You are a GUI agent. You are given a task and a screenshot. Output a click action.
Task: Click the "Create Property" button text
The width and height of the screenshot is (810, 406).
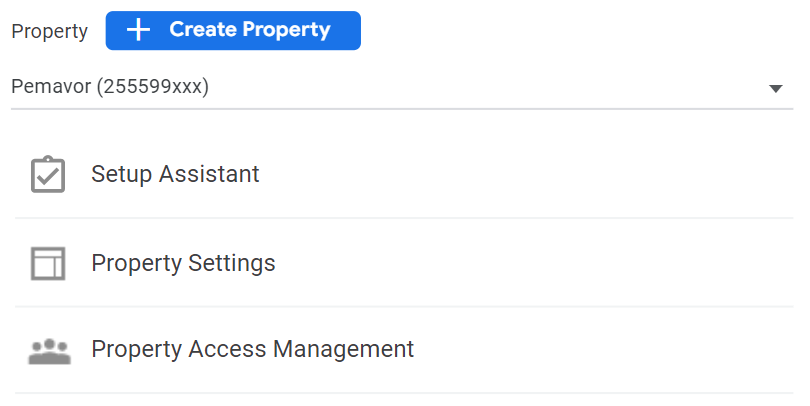[x=249, y=30]
